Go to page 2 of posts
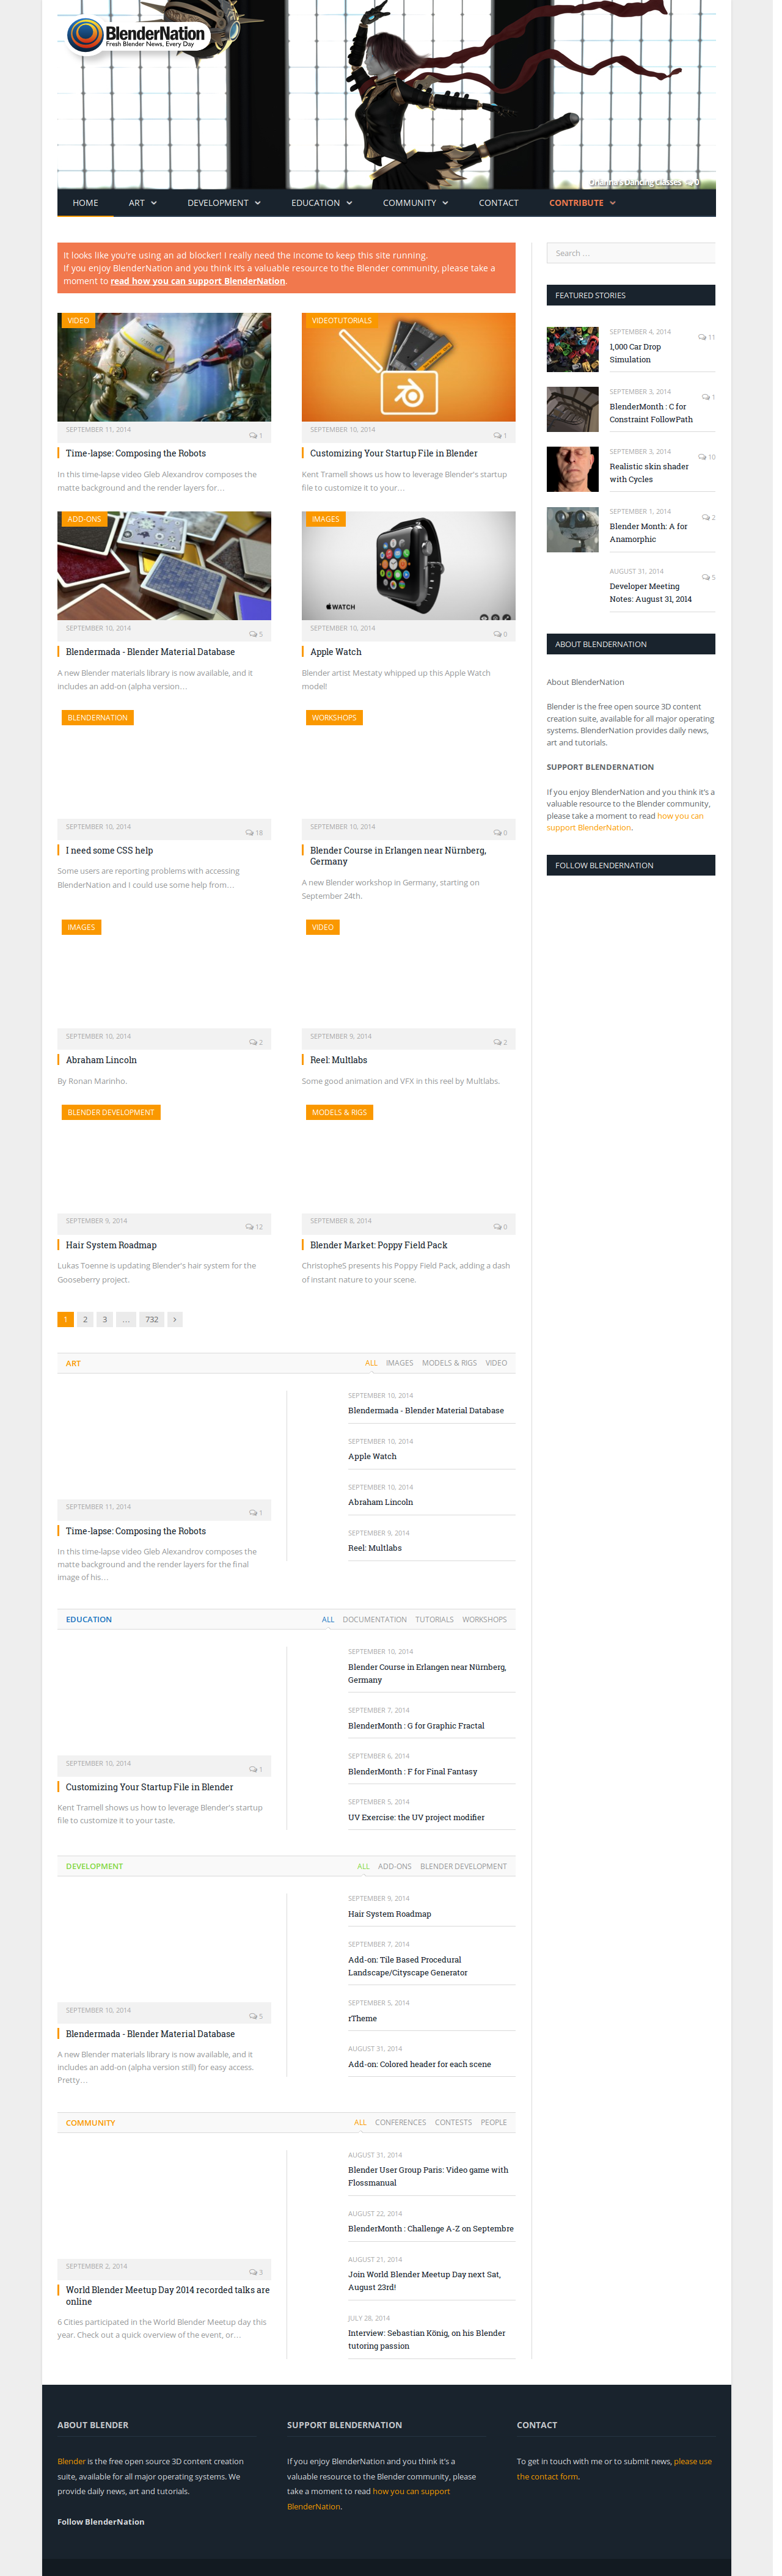Image resolution: width=782 pixels, height=2576 pixels. coord(86,1320)
